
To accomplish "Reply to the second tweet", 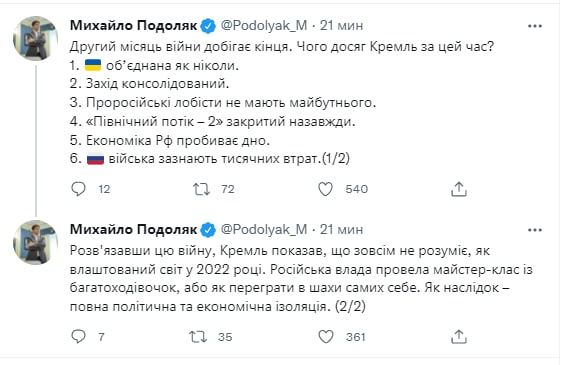I will (78, 336).
